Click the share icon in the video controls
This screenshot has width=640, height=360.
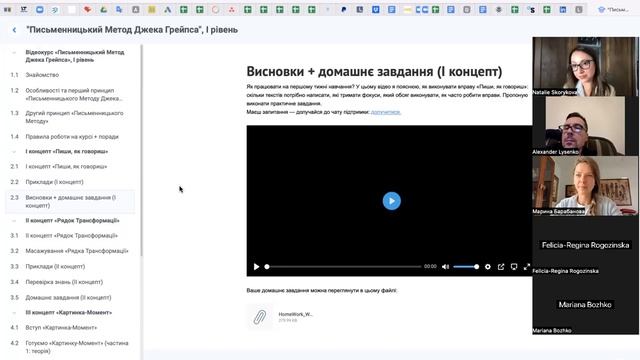[501, 267]
